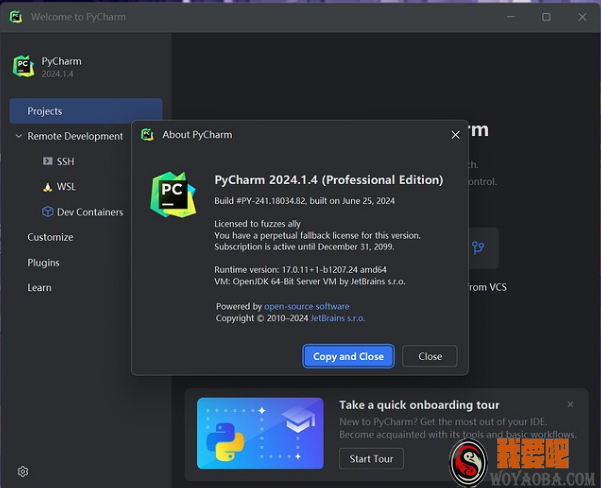
Task: Click the Python onboarding tour thumbnail
Action: (x=260, y=433)
